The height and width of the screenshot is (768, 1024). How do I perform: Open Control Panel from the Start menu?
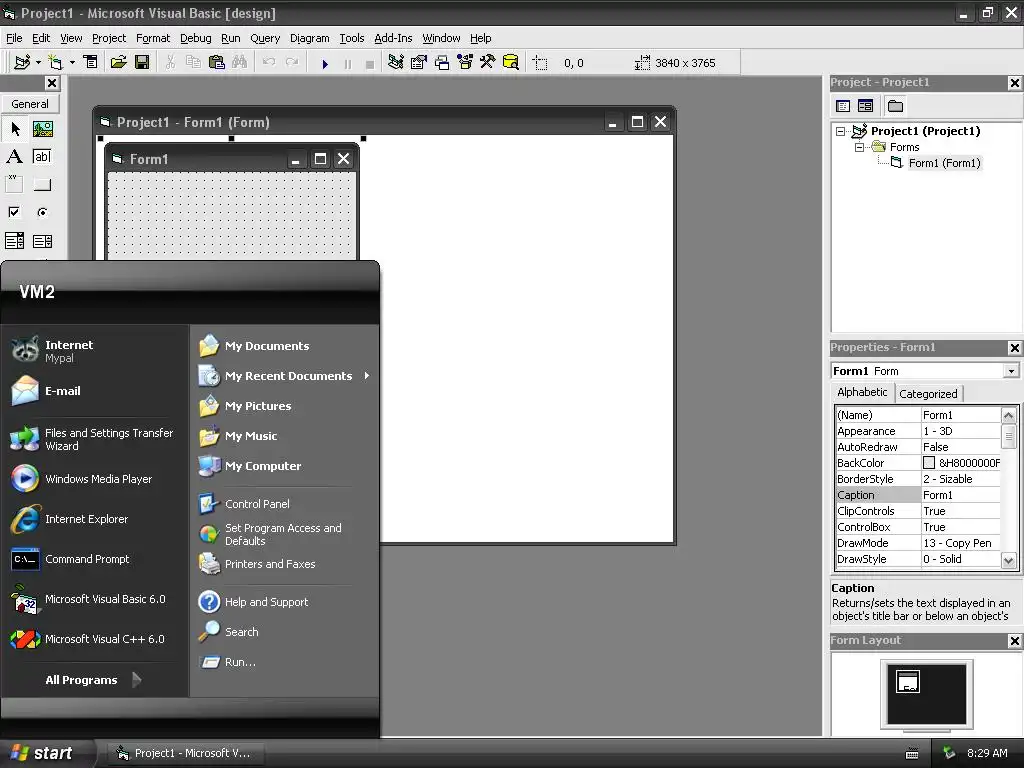257,504
